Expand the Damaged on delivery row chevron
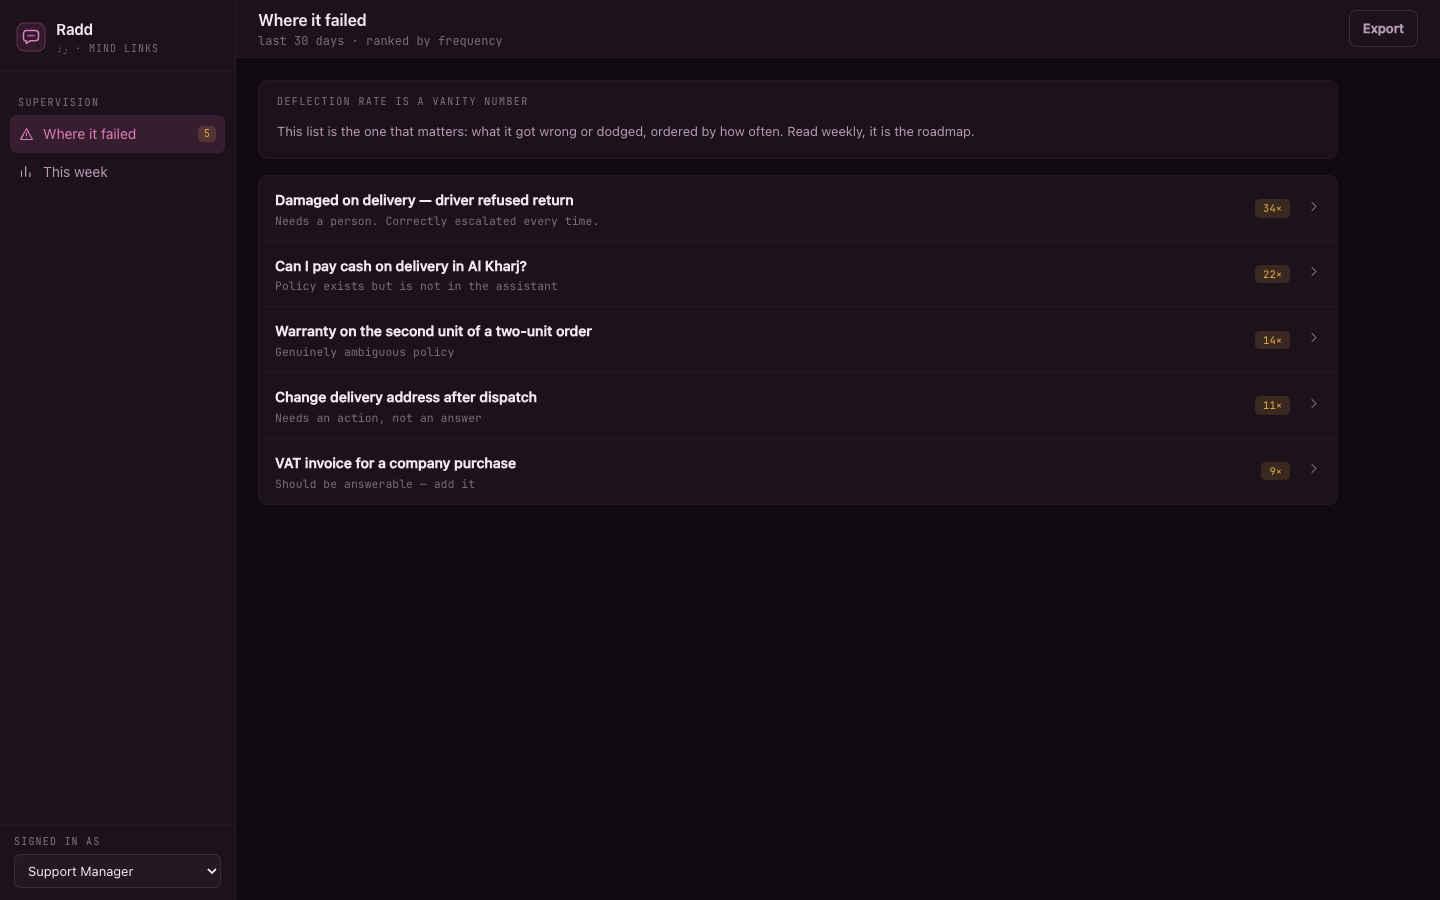 1314,207
